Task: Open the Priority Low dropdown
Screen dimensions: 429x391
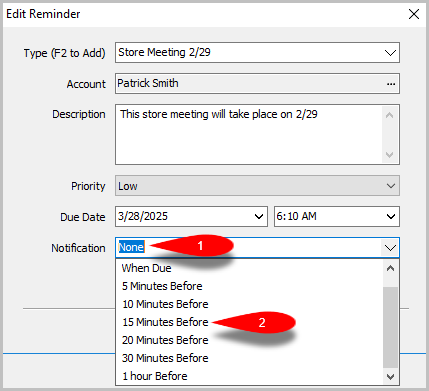Action: point(257,186)
